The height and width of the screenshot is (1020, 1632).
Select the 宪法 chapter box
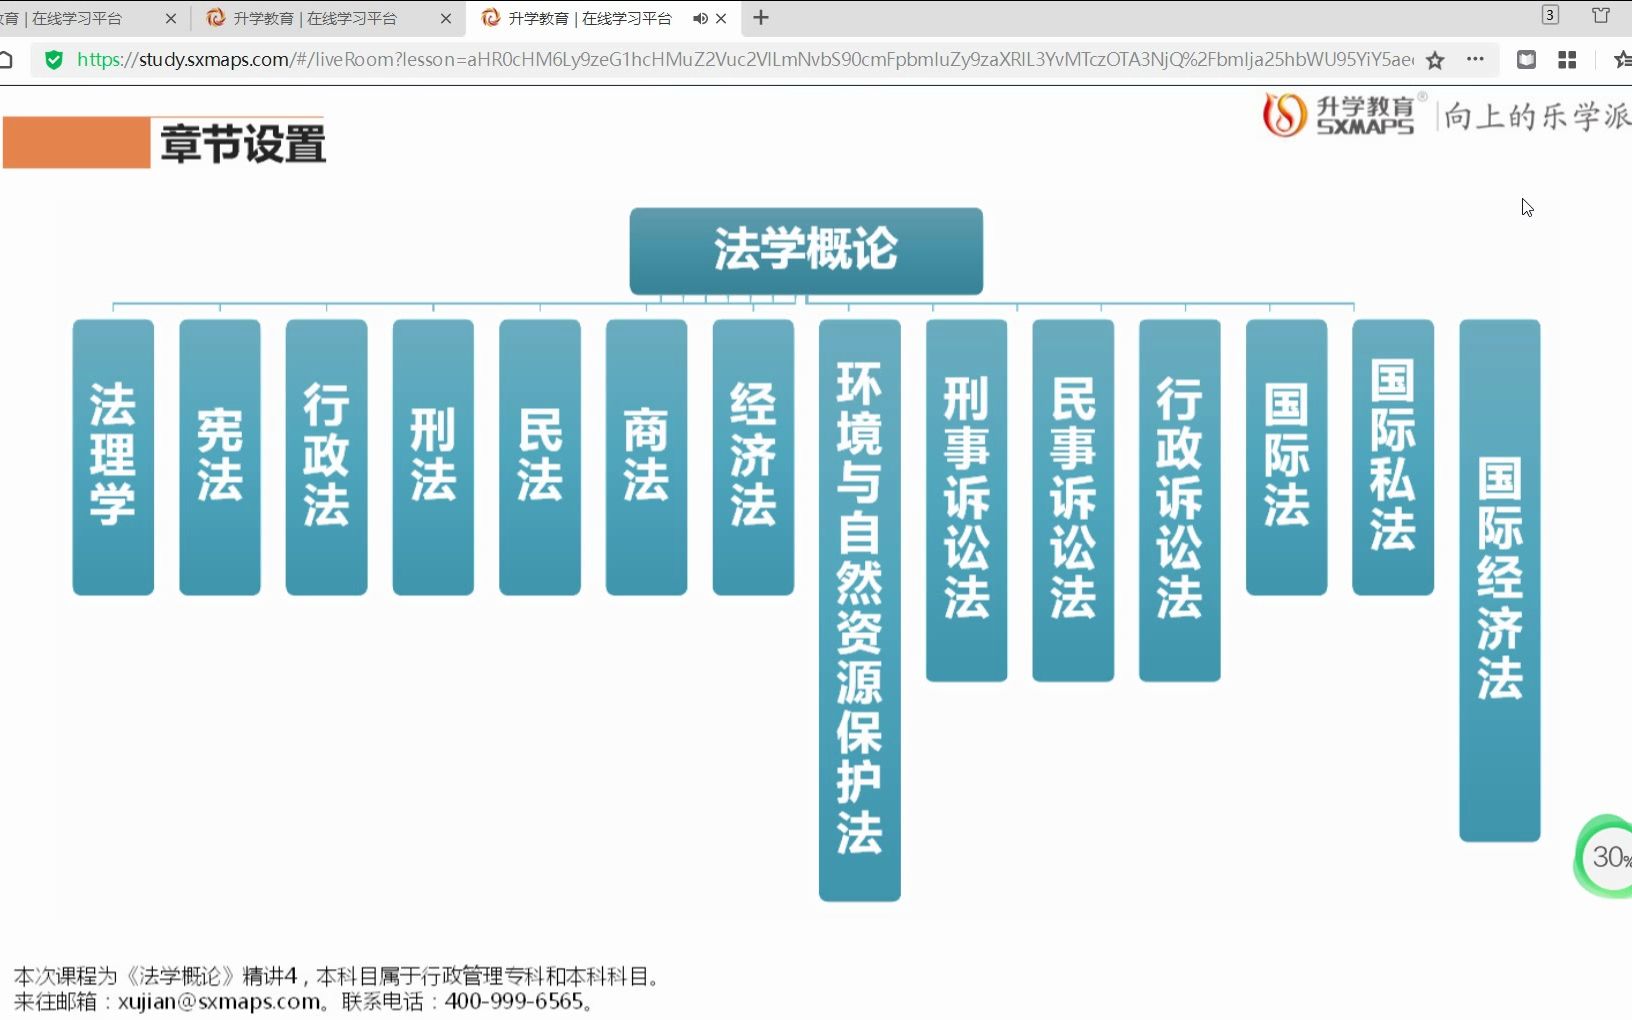[x=220, y=457]
